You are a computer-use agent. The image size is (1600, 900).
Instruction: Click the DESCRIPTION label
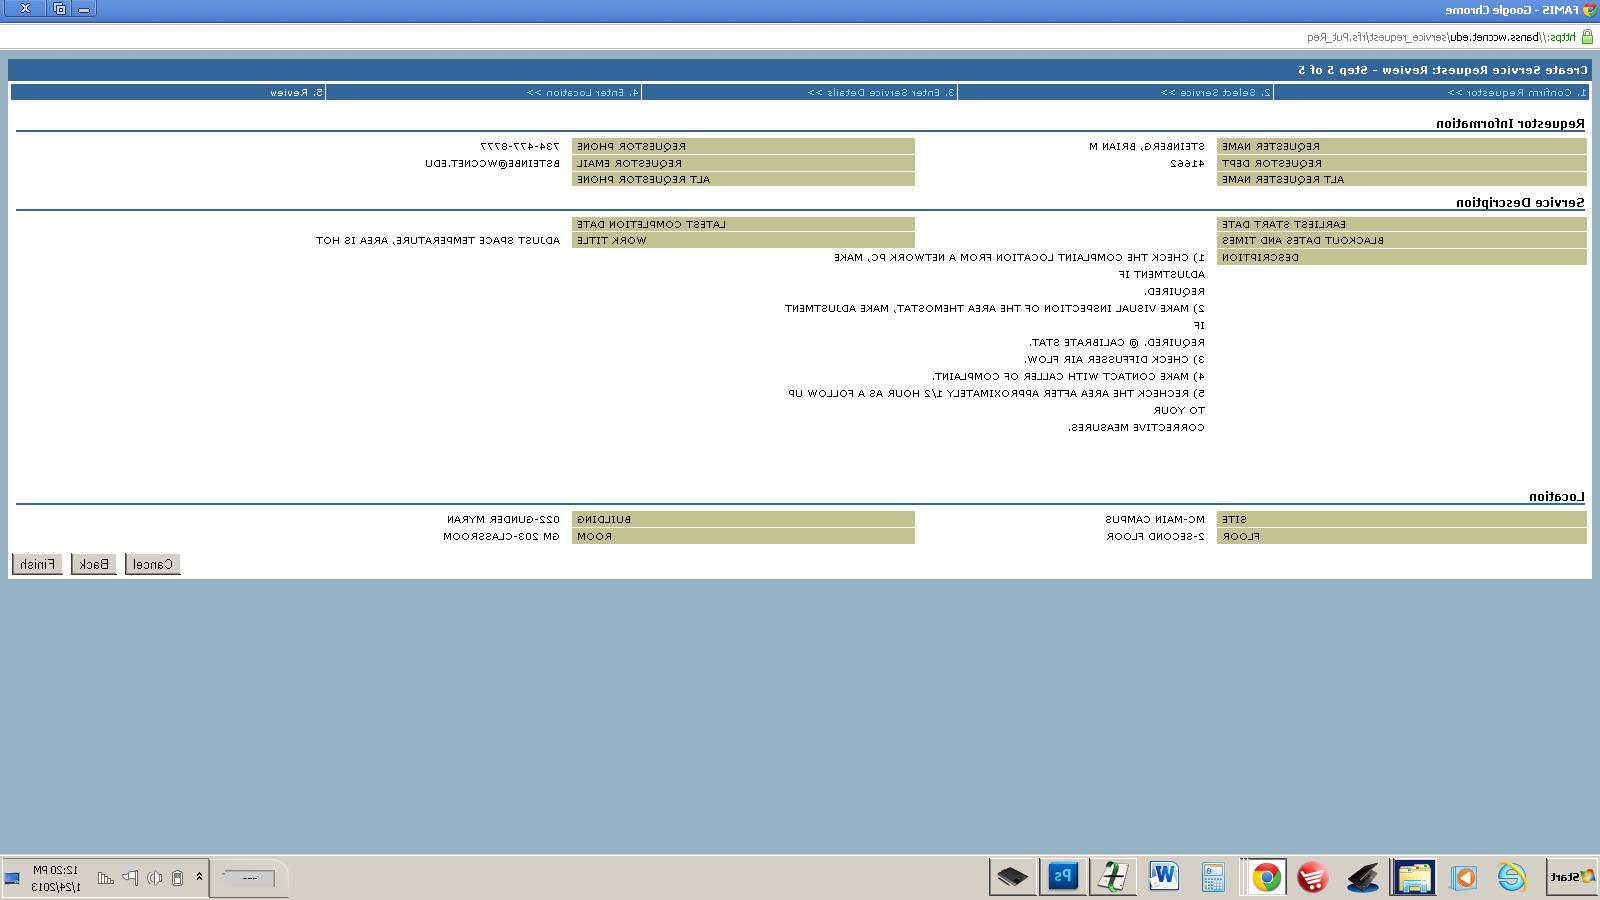tap(1261, 257)
